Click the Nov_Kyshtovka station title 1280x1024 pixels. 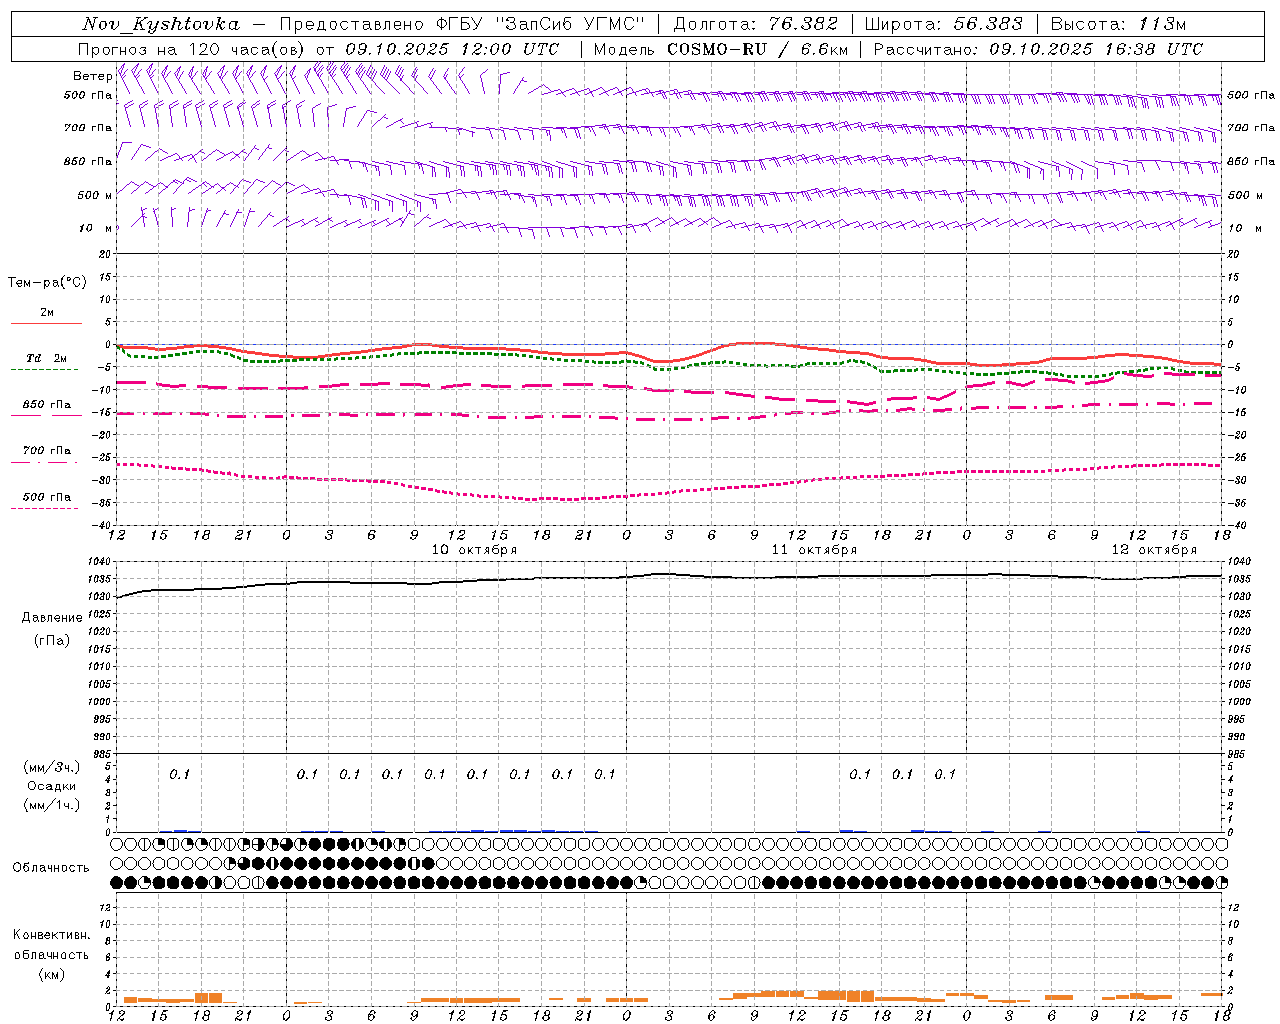click(161, 24)
